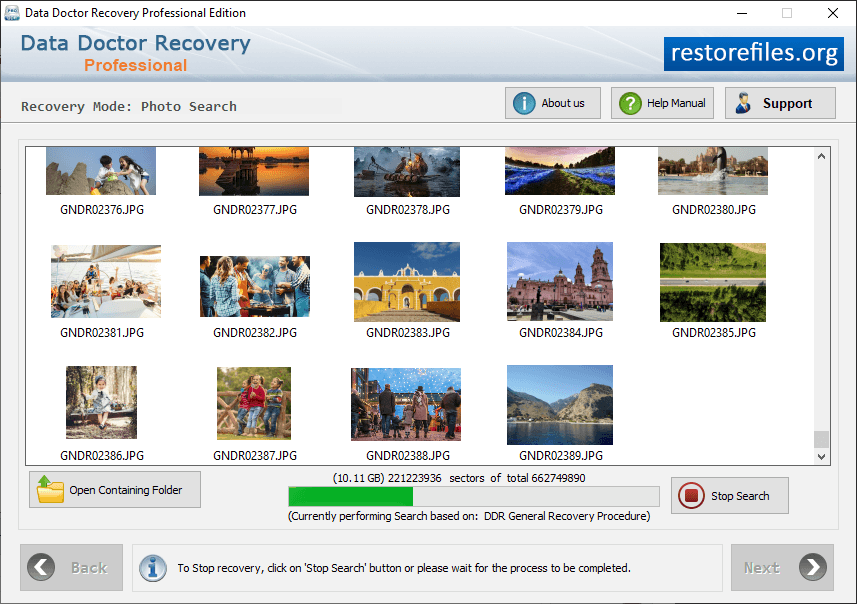Click the file name GNDR02388.JPG

[408, 456]
